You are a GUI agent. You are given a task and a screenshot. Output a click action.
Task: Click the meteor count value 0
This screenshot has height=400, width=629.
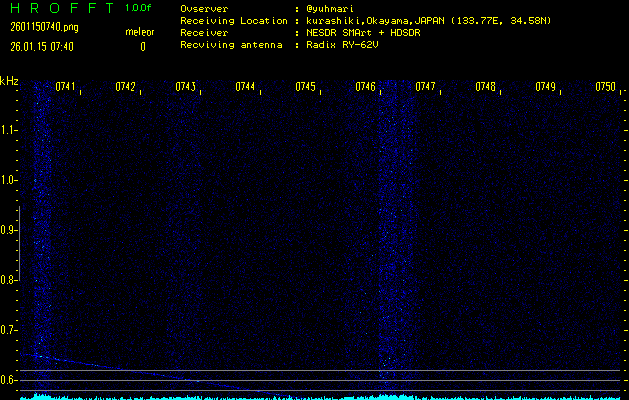(143, 47)
